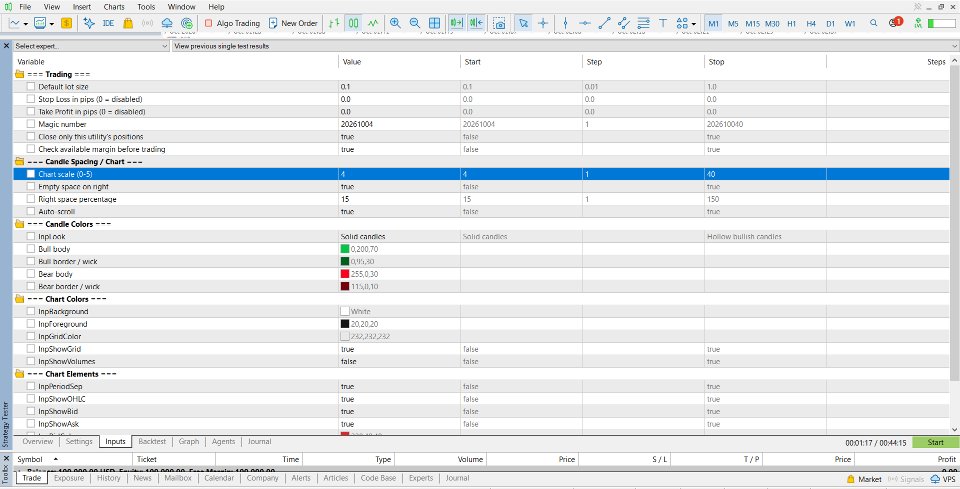Select the Fibonacci retracement tool
960x489 pixels.
pyautogui.click(x=643, y=23)
